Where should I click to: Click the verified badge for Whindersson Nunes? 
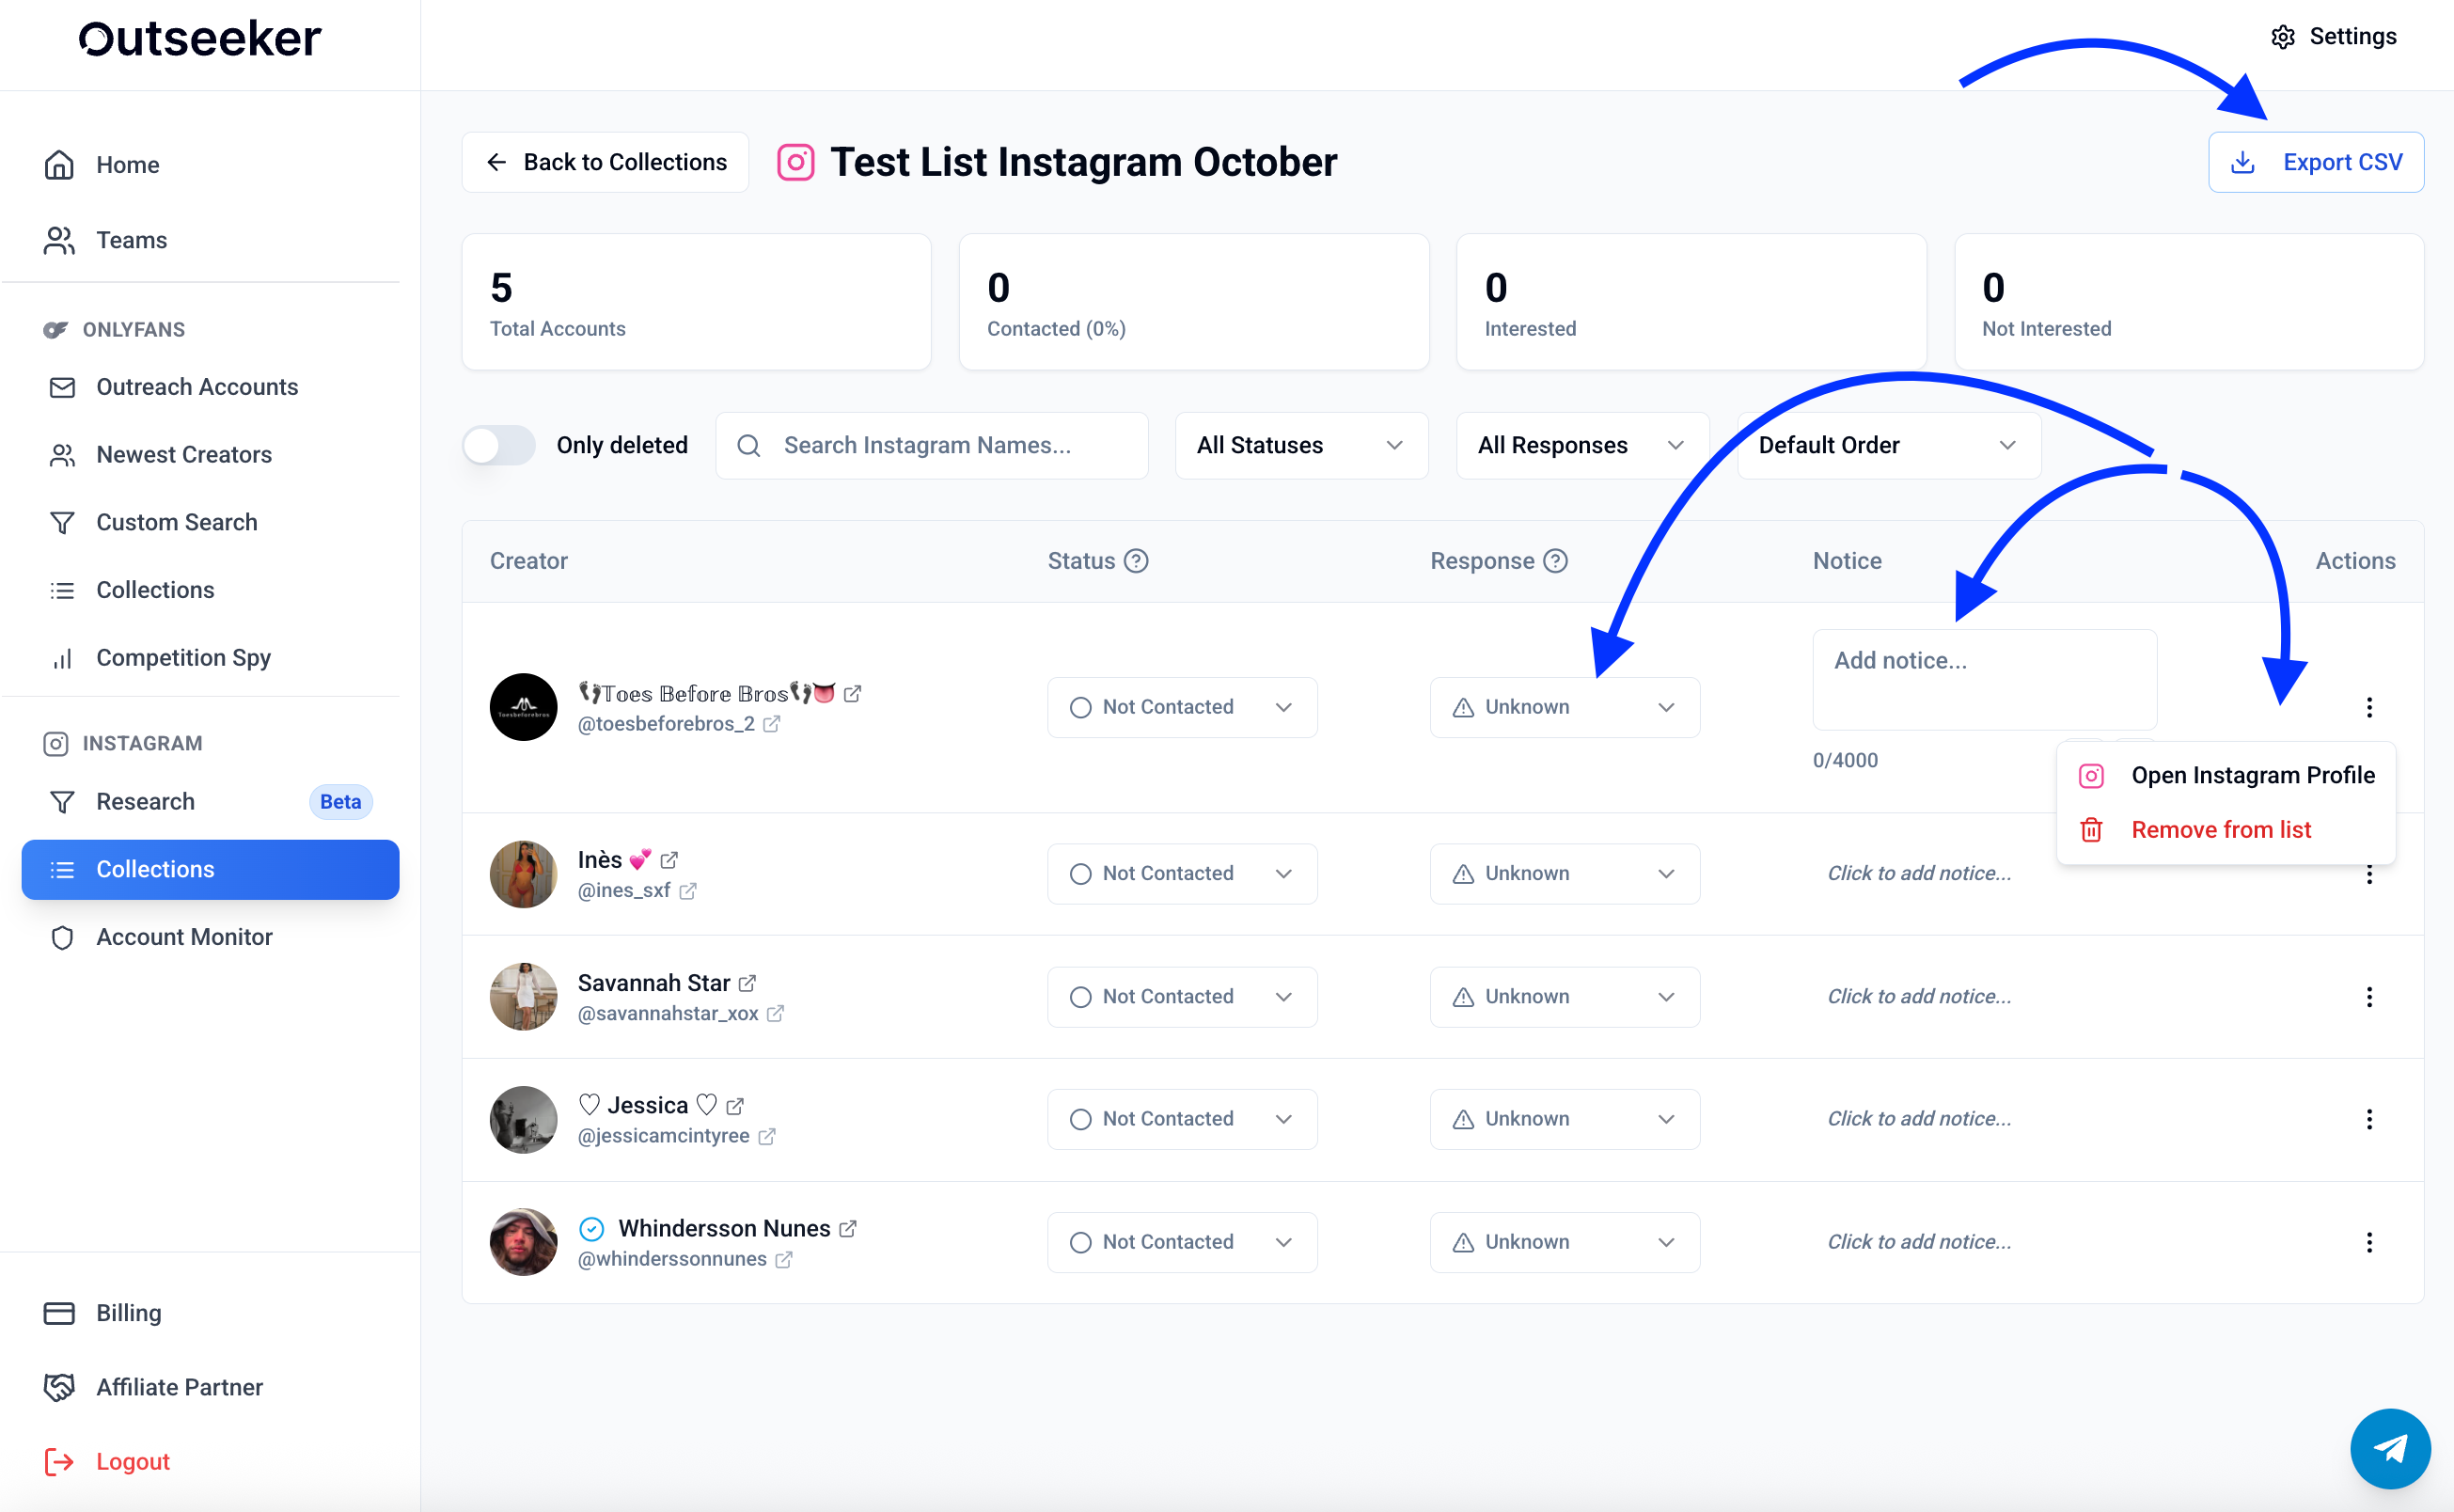(592, 1229)
